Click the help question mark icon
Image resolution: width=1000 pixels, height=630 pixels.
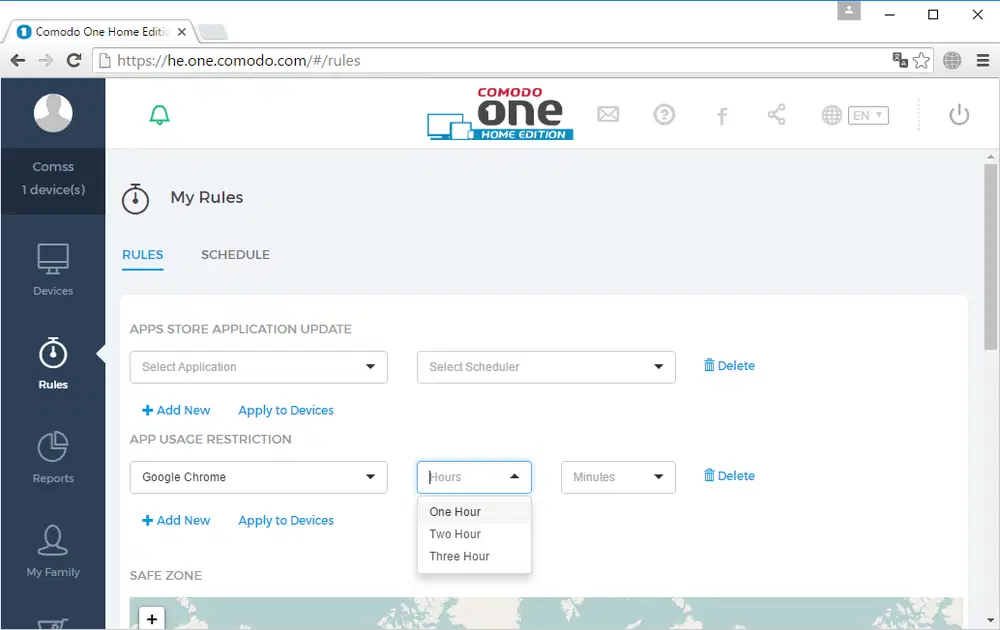pos(664,115)
